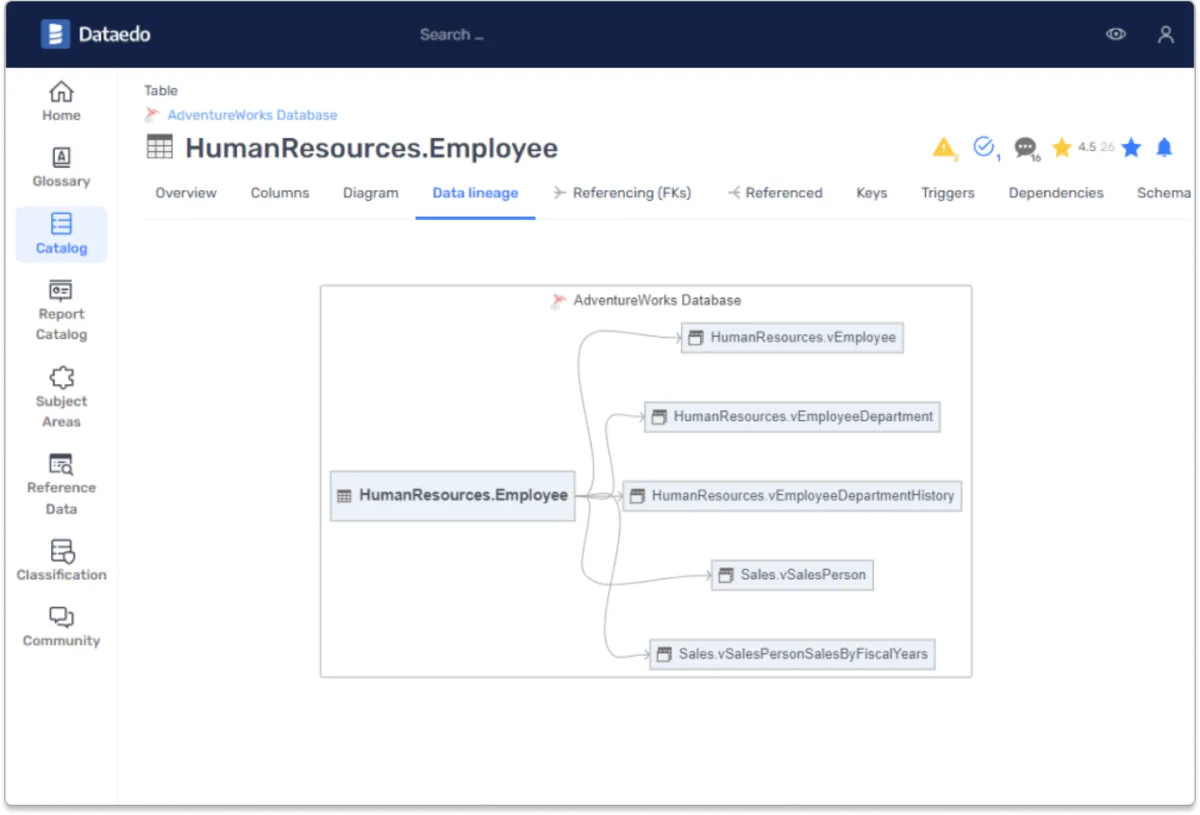Switch to the Overview tab
This screenshot has height=815, width=1200.
click(x=186, y=193)
